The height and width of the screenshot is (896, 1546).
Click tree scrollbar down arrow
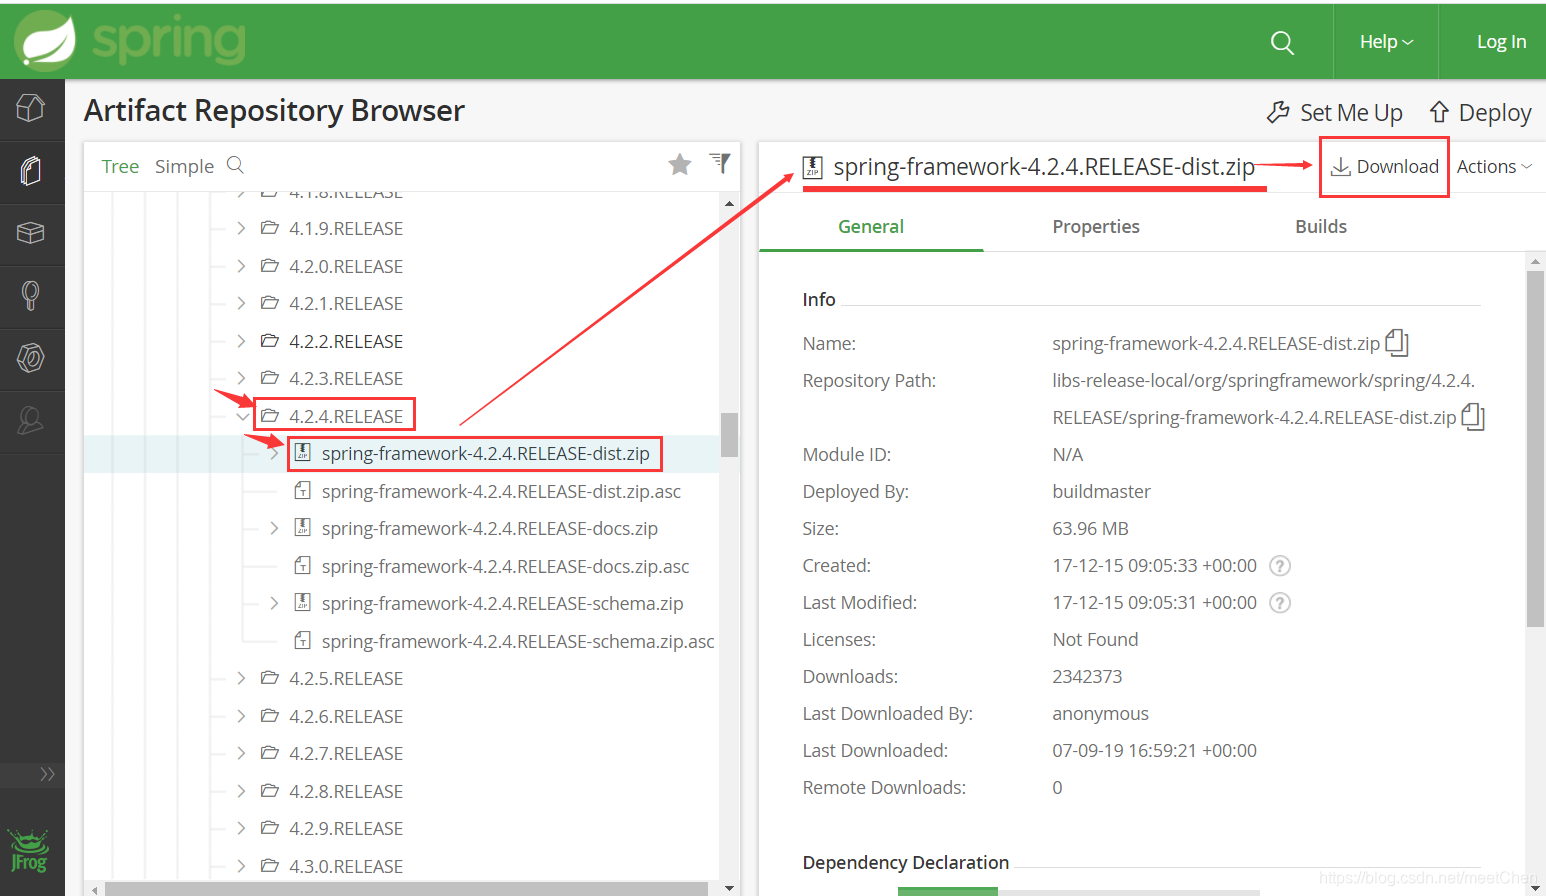click(729, 887)
